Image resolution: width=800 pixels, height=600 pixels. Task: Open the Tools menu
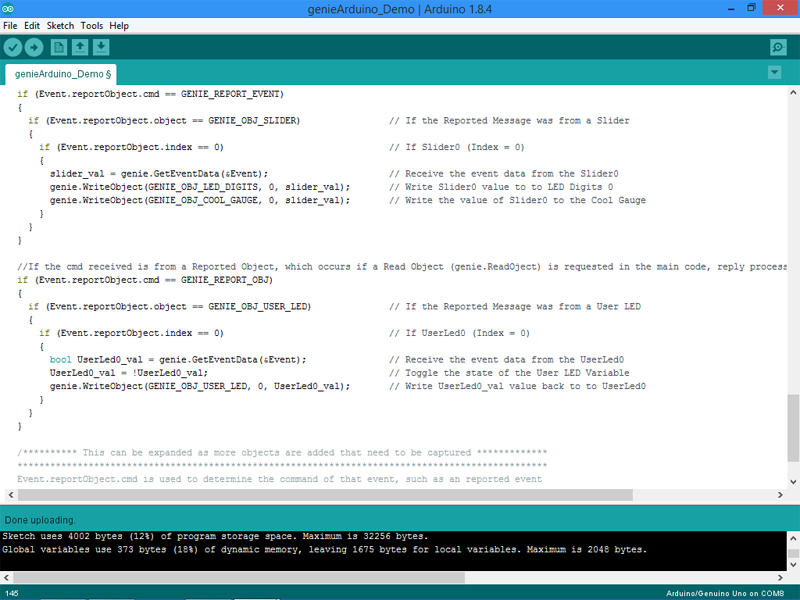point(91,25)
